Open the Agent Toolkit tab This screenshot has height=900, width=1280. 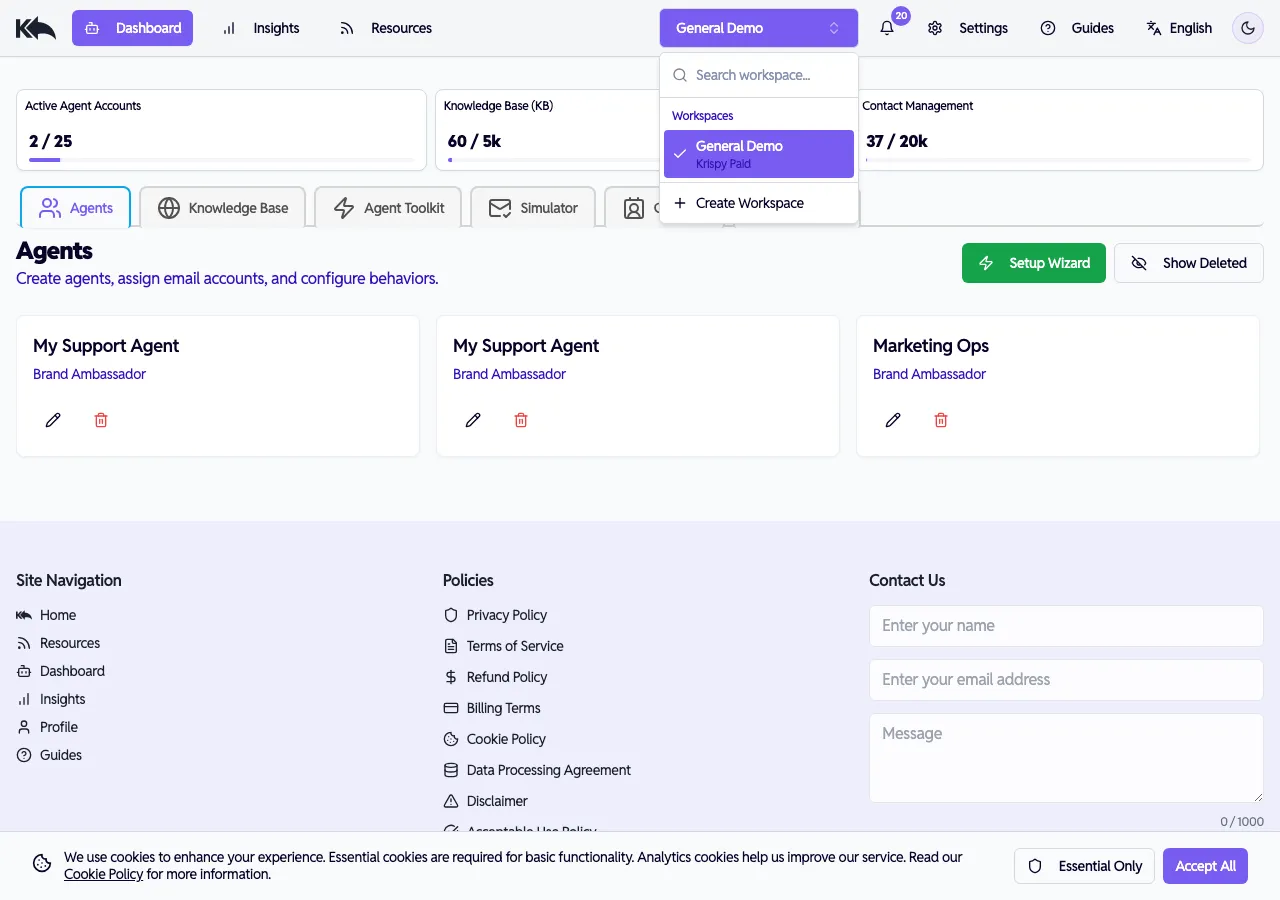click(x=388, y=208)
